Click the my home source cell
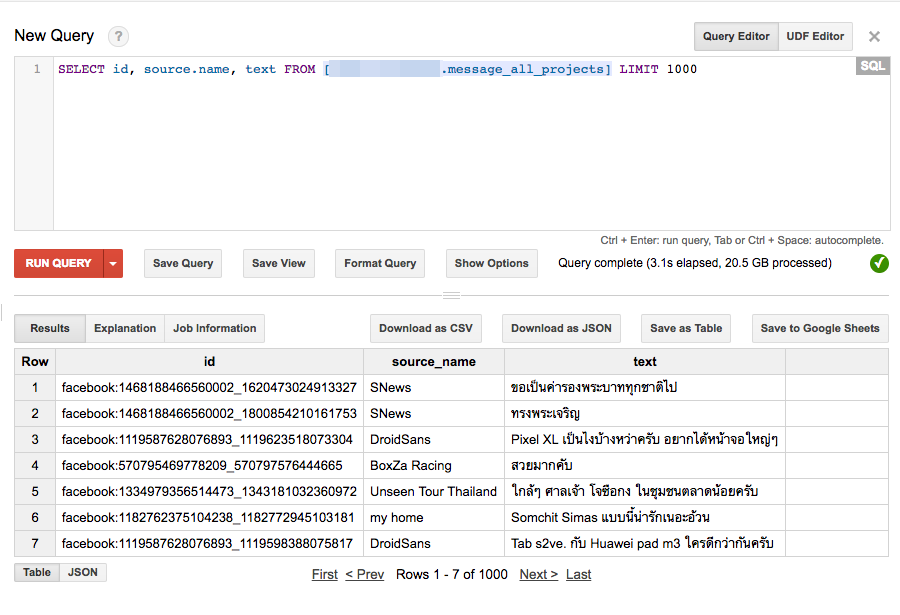 (x=434, y=517)
